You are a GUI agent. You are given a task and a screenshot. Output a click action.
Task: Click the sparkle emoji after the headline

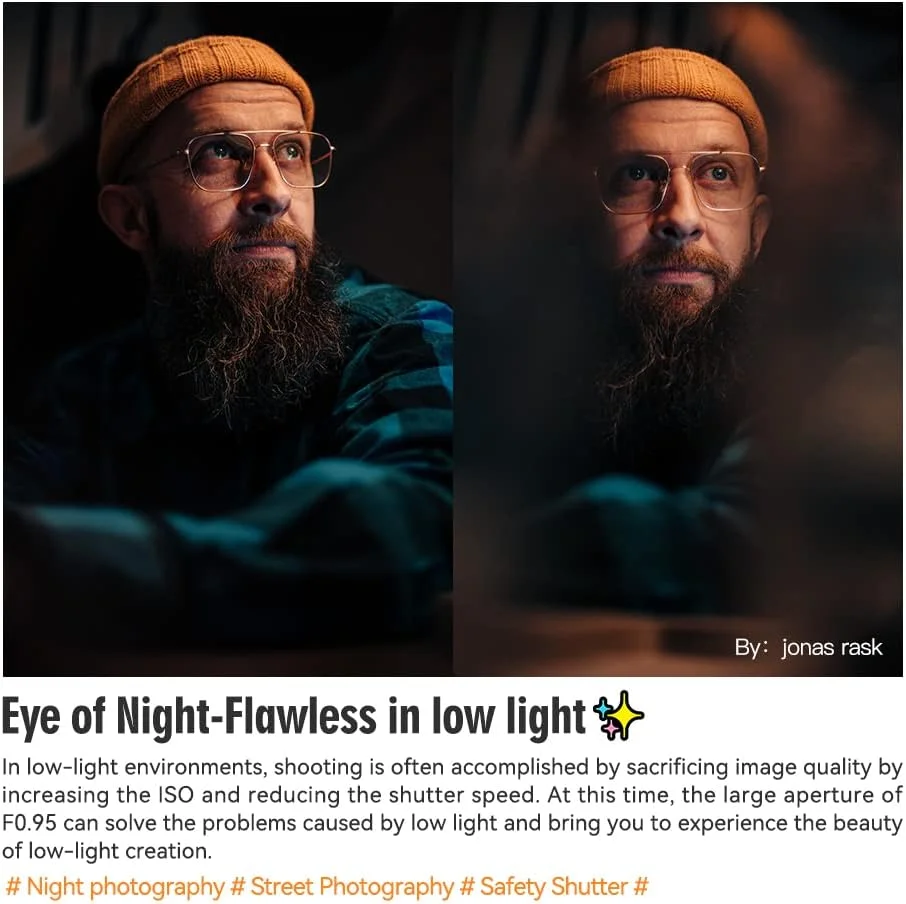point(619,716)
